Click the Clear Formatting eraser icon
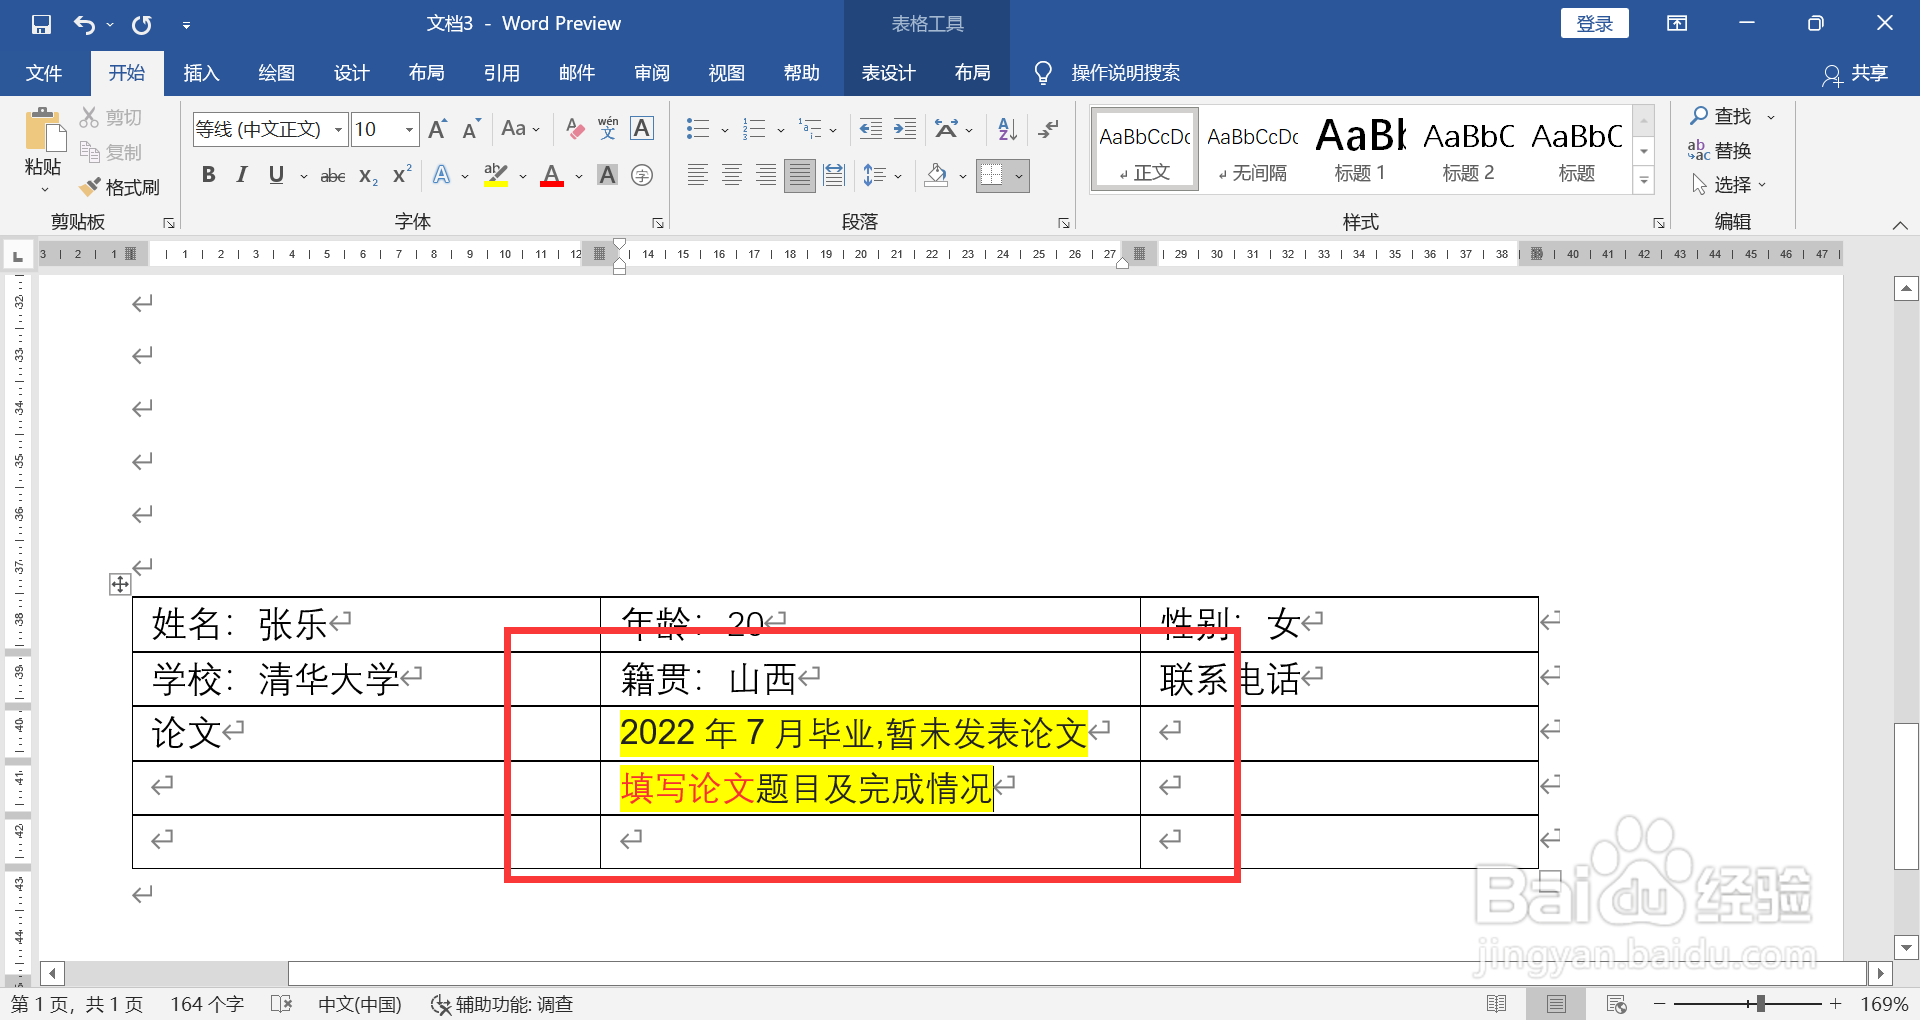 tap(575, 129)
